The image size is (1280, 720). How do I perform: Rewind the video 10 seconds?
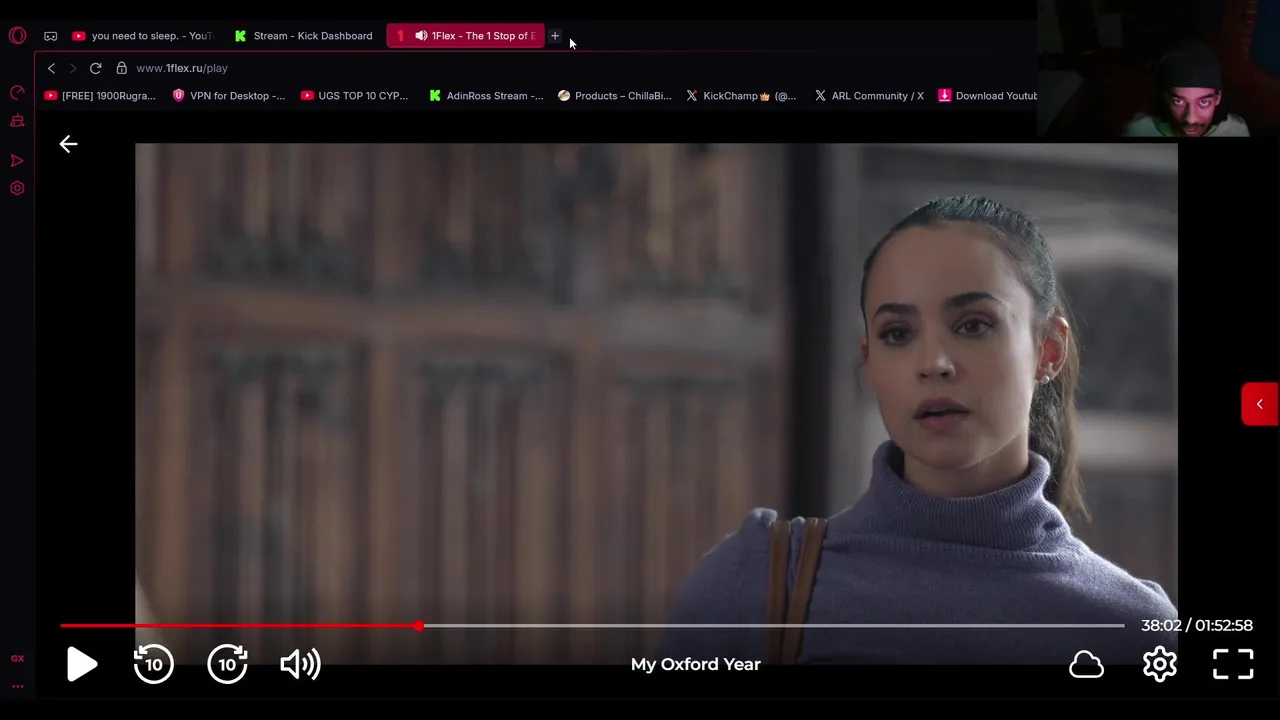click(x=154, y=664)
